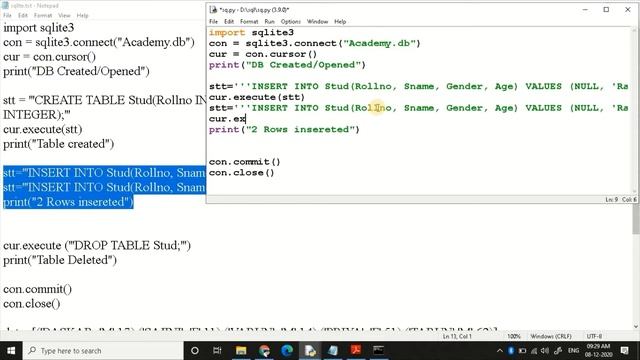The width and height of the screenshot is (640, 360).
Task: Open Task View on the taskbar
Action: coord(217,351)
